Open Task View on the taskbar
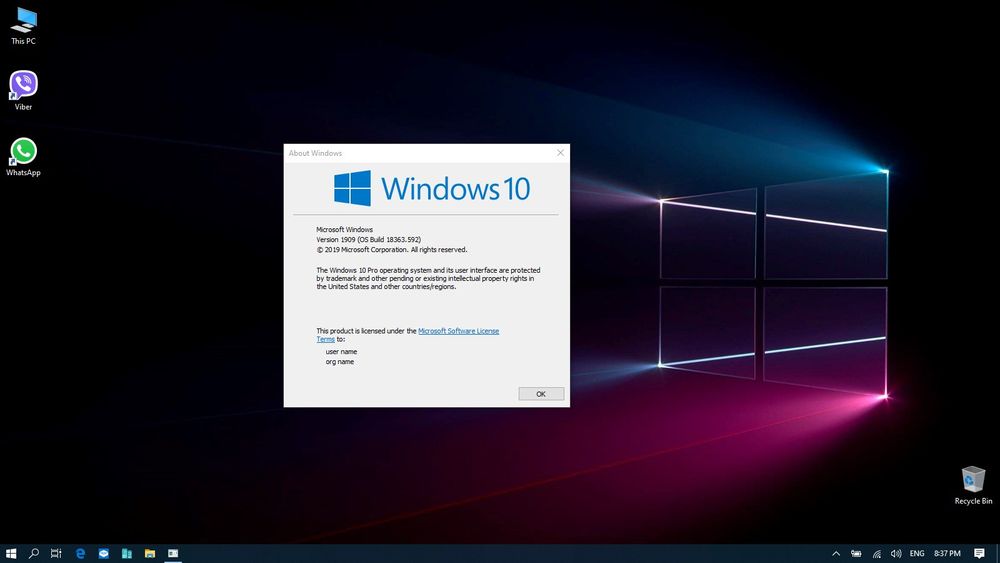The height and width of the screenshot is (563, 1000). point(56,553)
